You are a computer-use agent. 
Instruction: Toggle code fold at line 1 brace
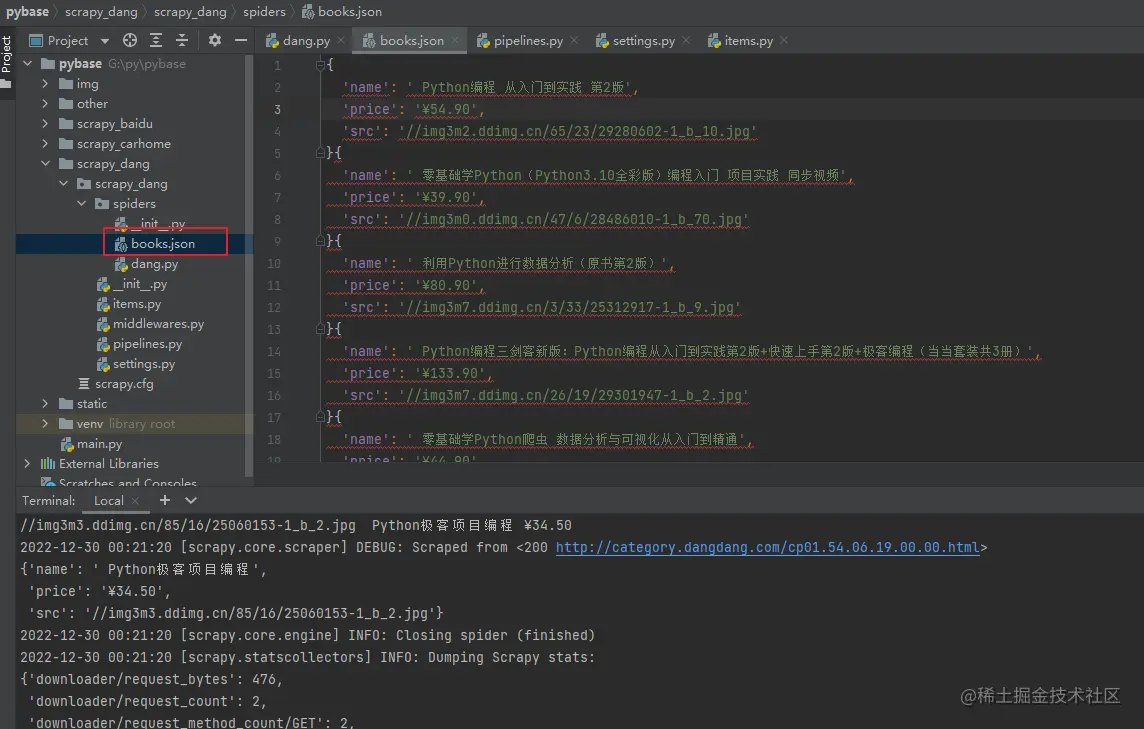pos(320,65)
